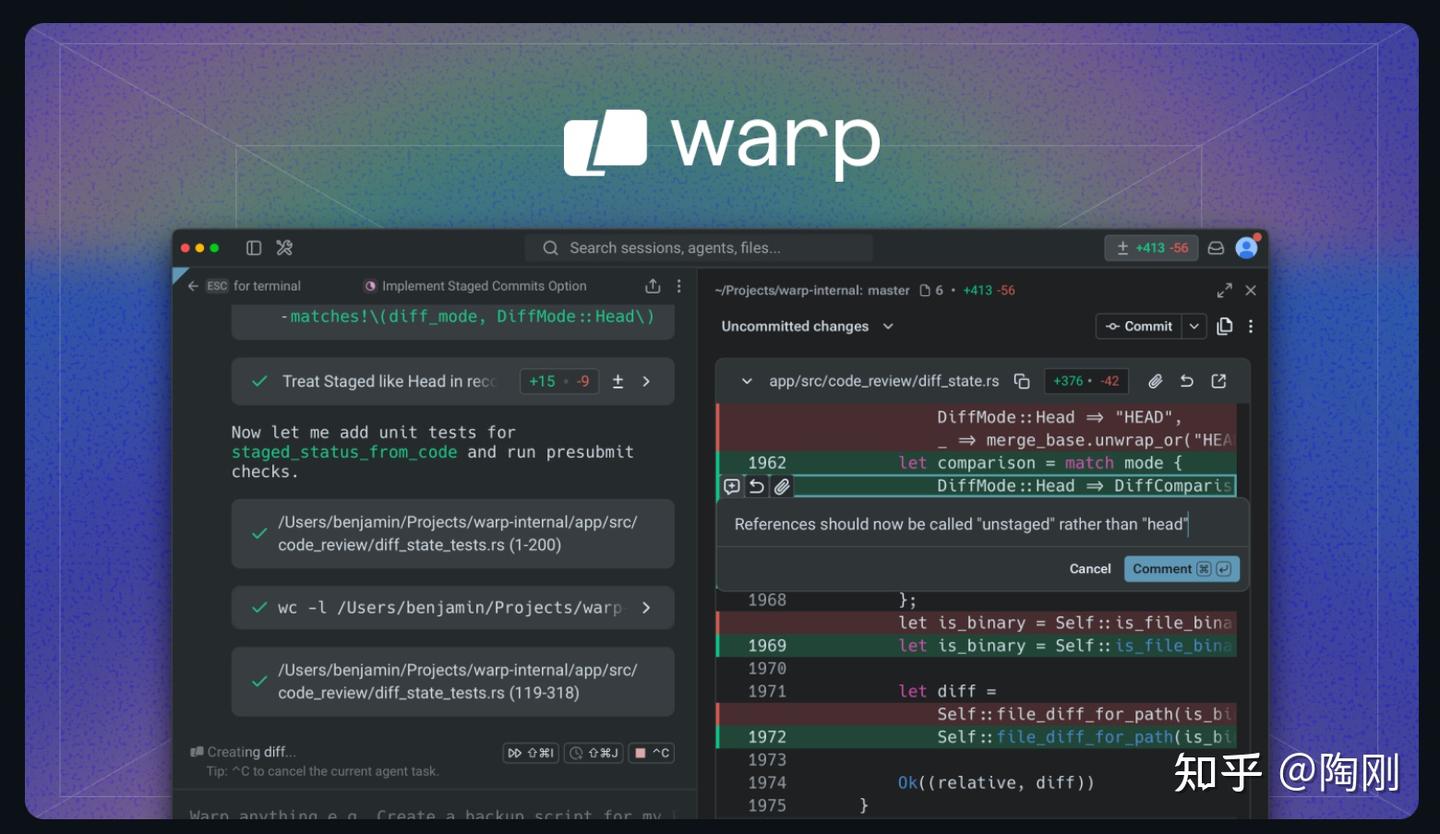
Task: Click the diff icon in Treat Staged row
Action: [618, 381]
